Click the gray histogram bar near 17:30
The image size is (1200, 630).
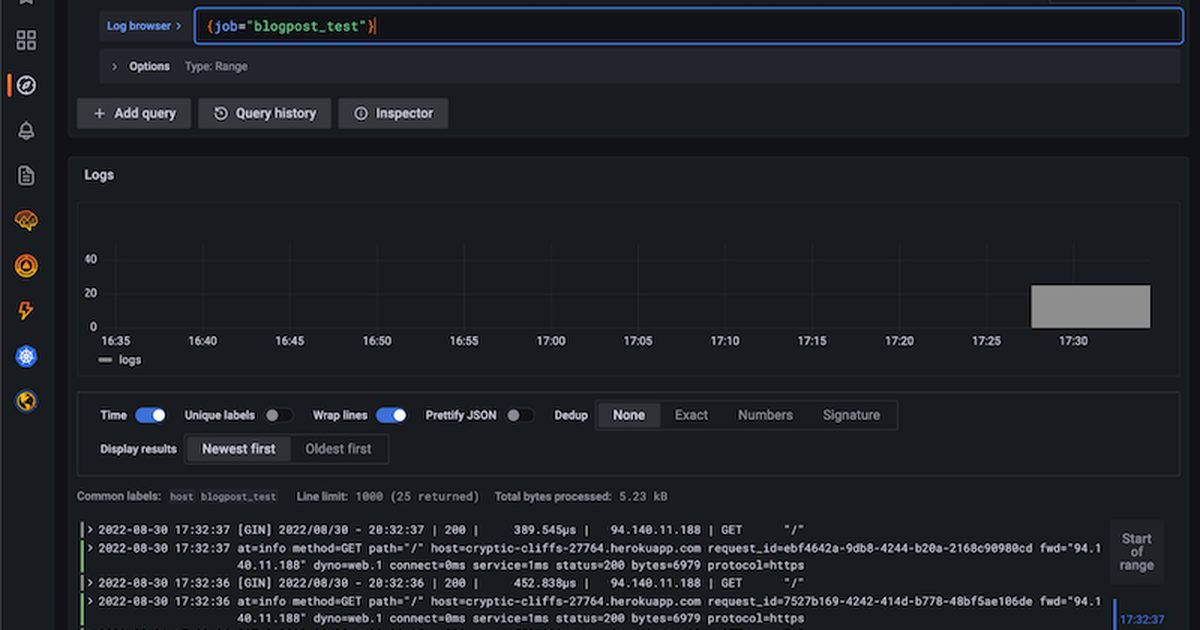point(1090,306)
